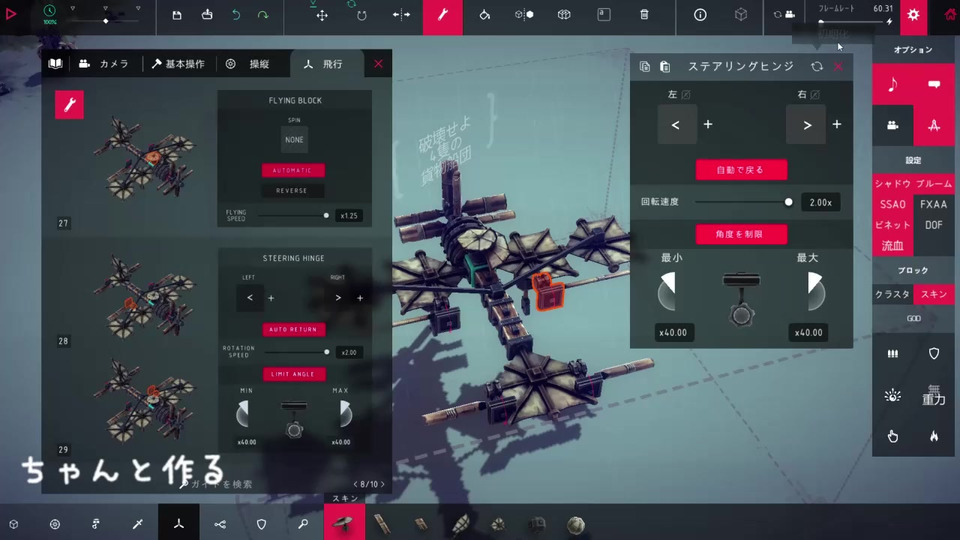Switch to the カメラ tab

[x=105, y=64]
